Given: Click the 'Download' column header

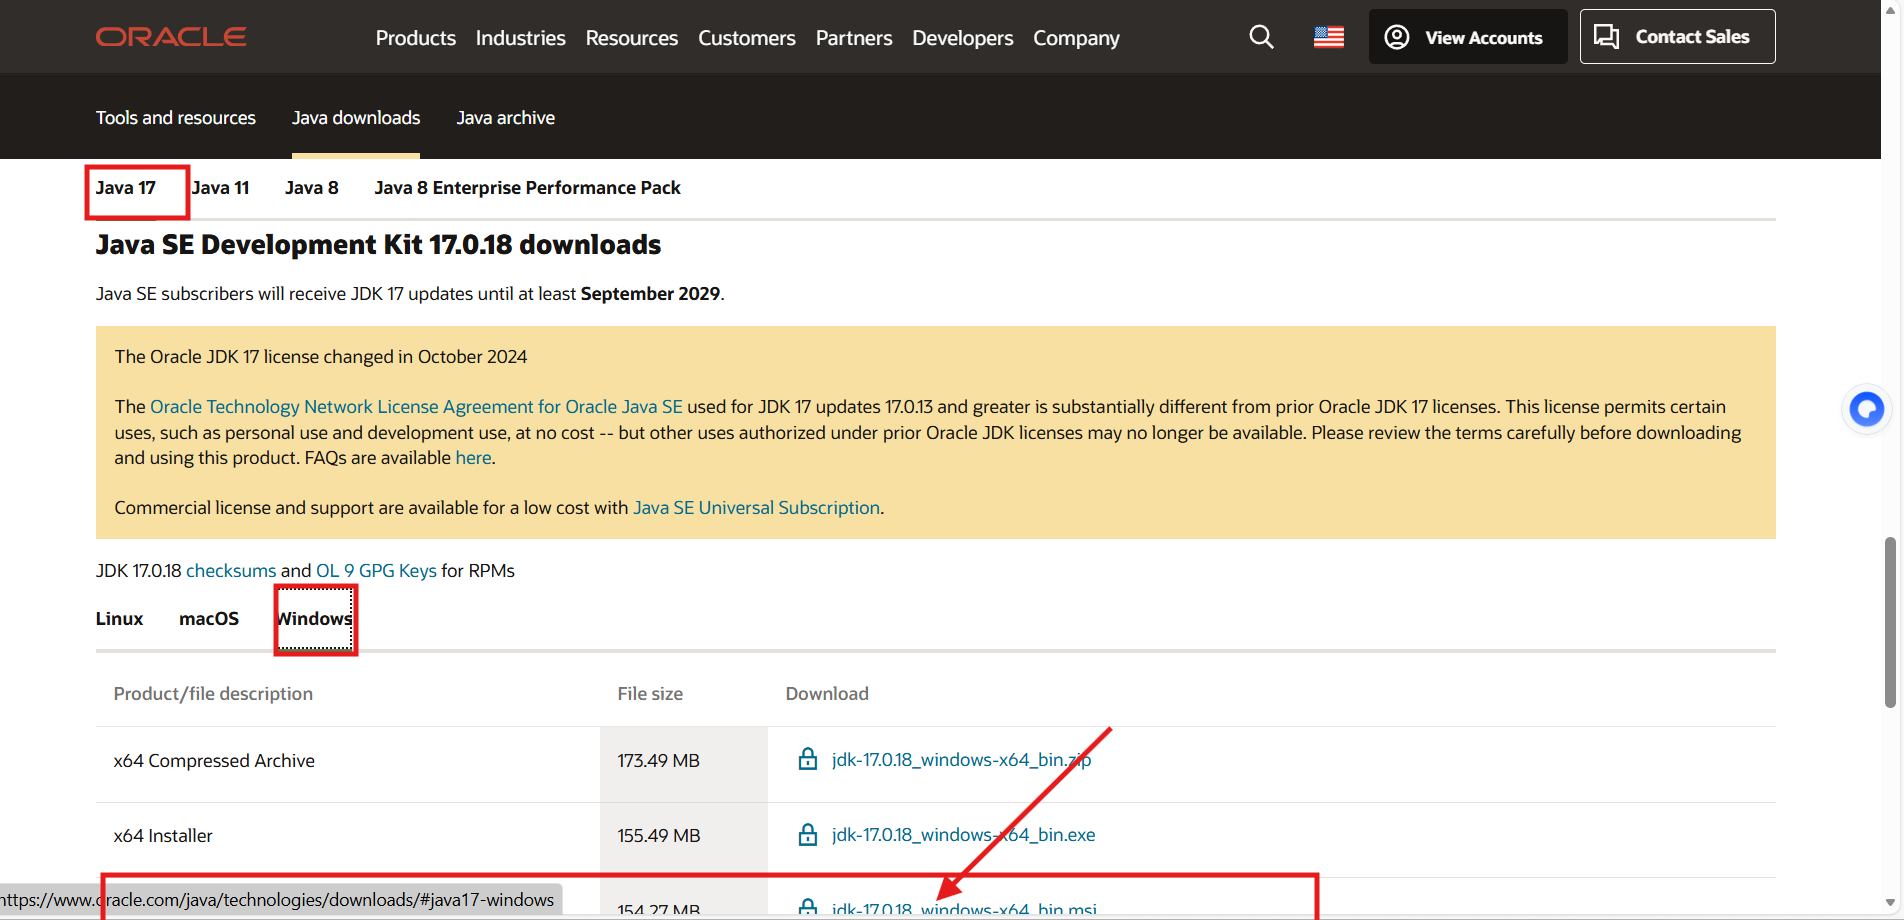Looking at the screenshot, I should 827,694.
